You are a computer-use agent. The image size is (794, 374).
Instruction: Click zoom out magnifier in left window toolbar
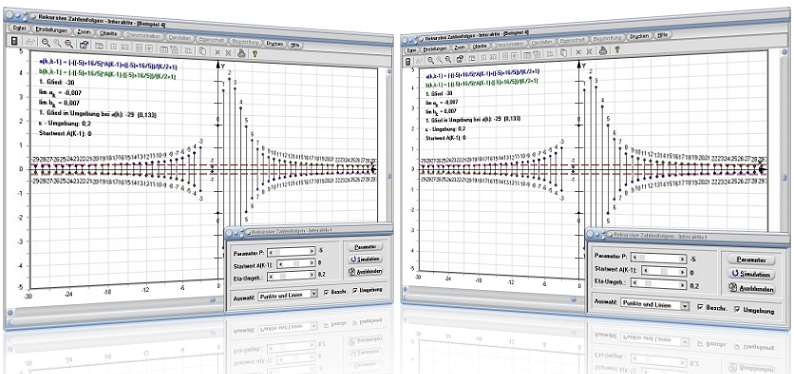click(69, 44)
